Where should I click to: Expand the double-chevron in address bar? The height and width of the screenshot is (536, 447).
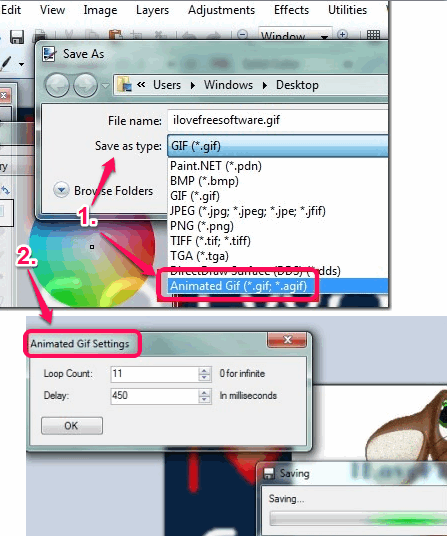141,84
